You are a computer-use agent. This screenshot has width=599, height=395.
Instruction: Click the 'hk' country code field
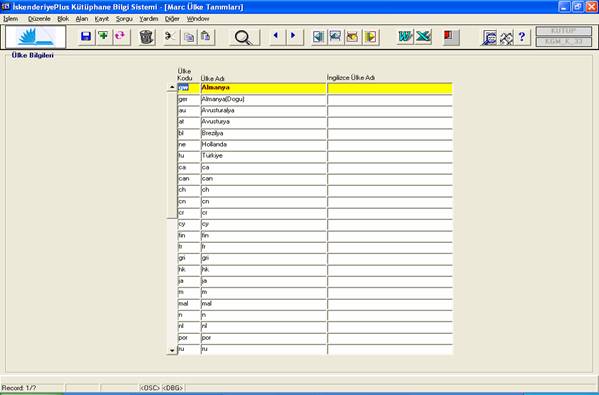click(189, 270)
